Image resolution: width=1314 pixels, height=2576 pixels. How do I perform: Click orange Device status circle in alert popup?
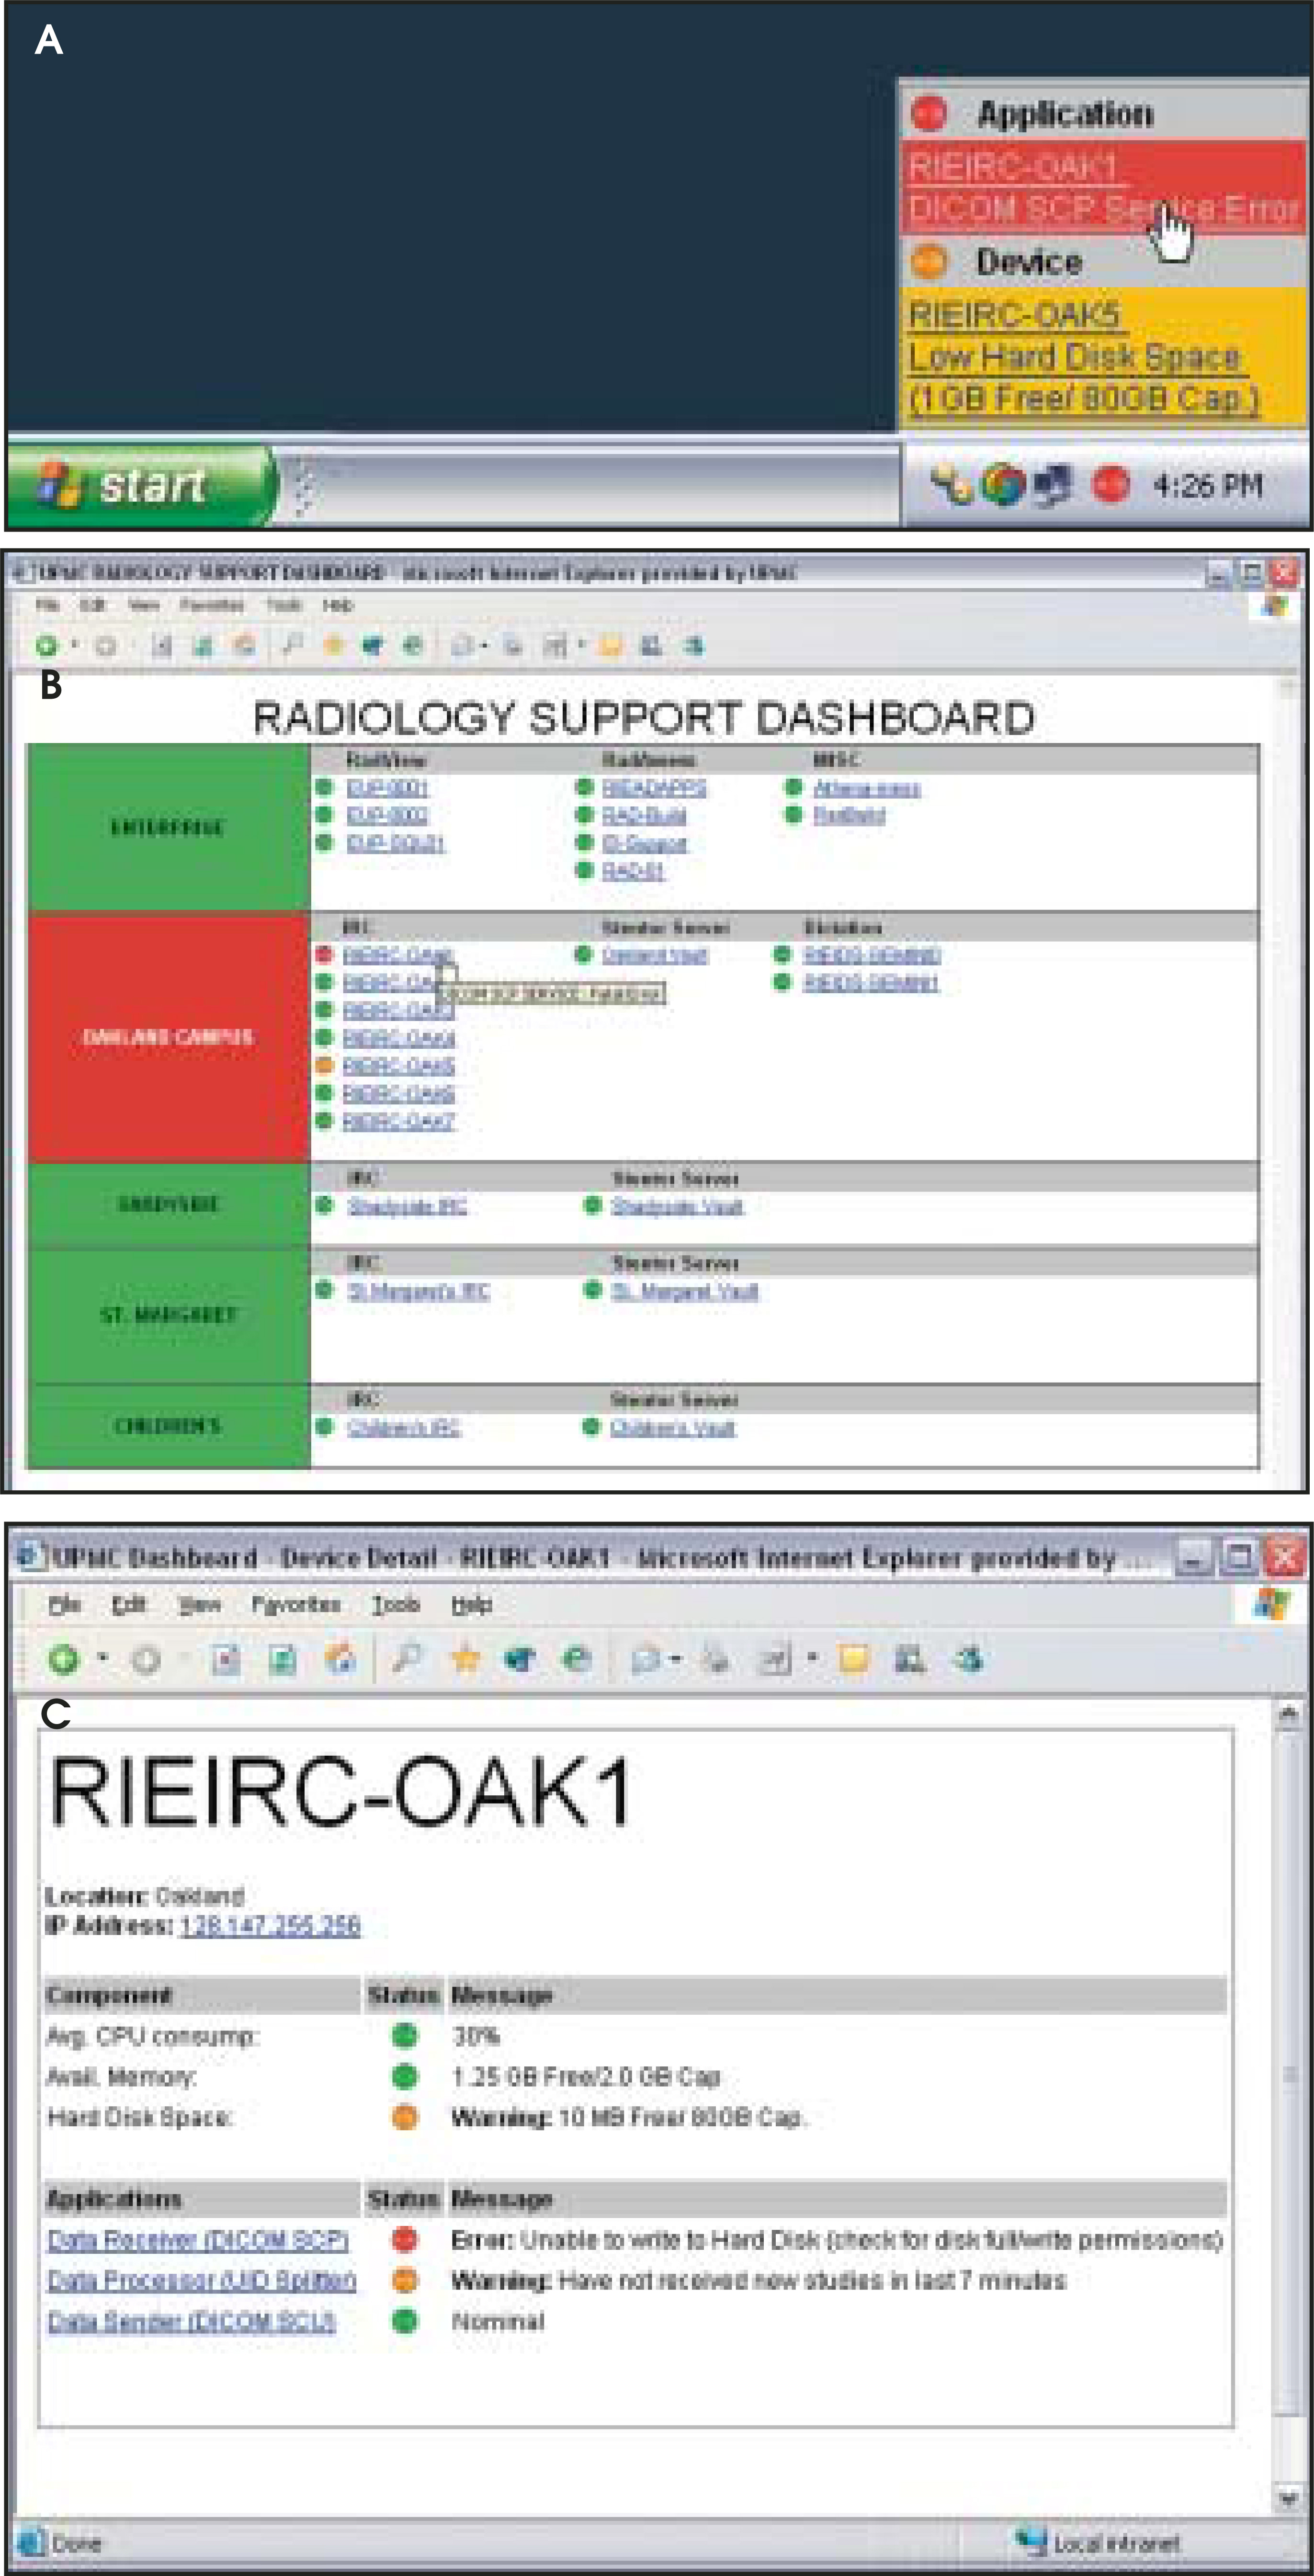pos(930,262)
